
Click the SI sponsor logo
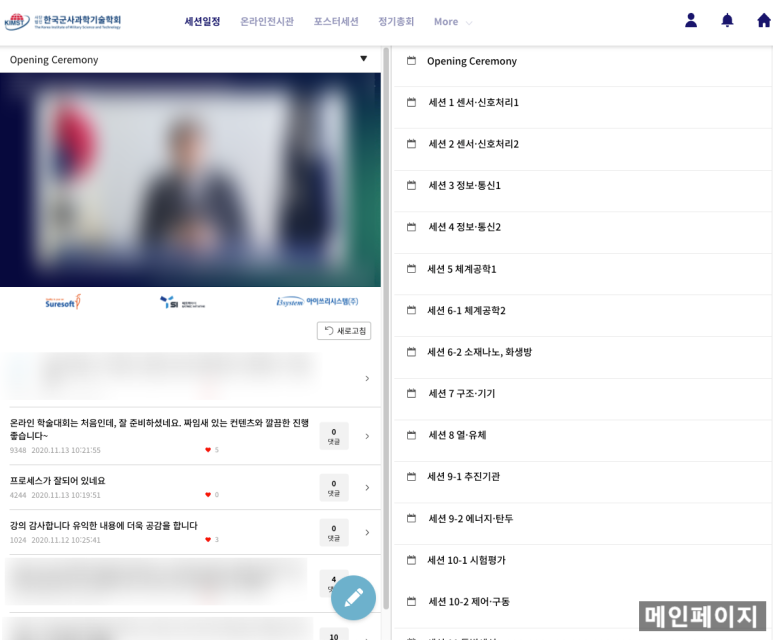point(182,302)
